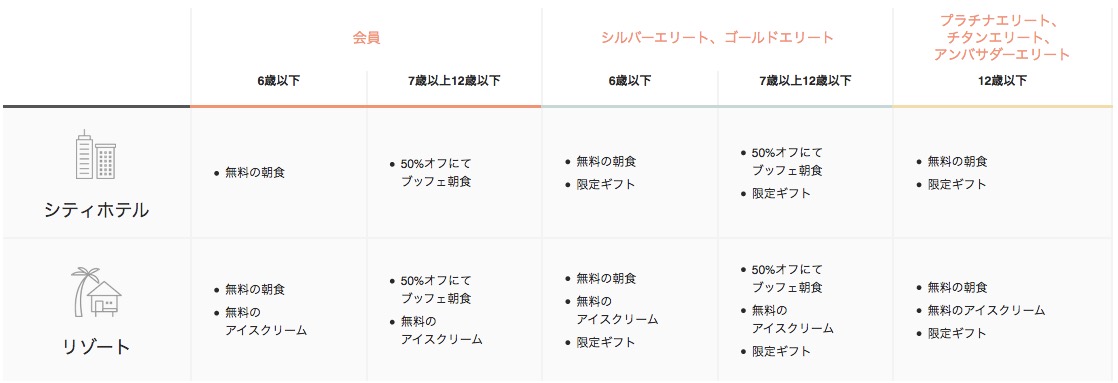This screenshot has width=1118, height=383.
Task: Click 50%オフにてブッフェ朝食 in member city hotel row
Action: click(x=436, y=173)
